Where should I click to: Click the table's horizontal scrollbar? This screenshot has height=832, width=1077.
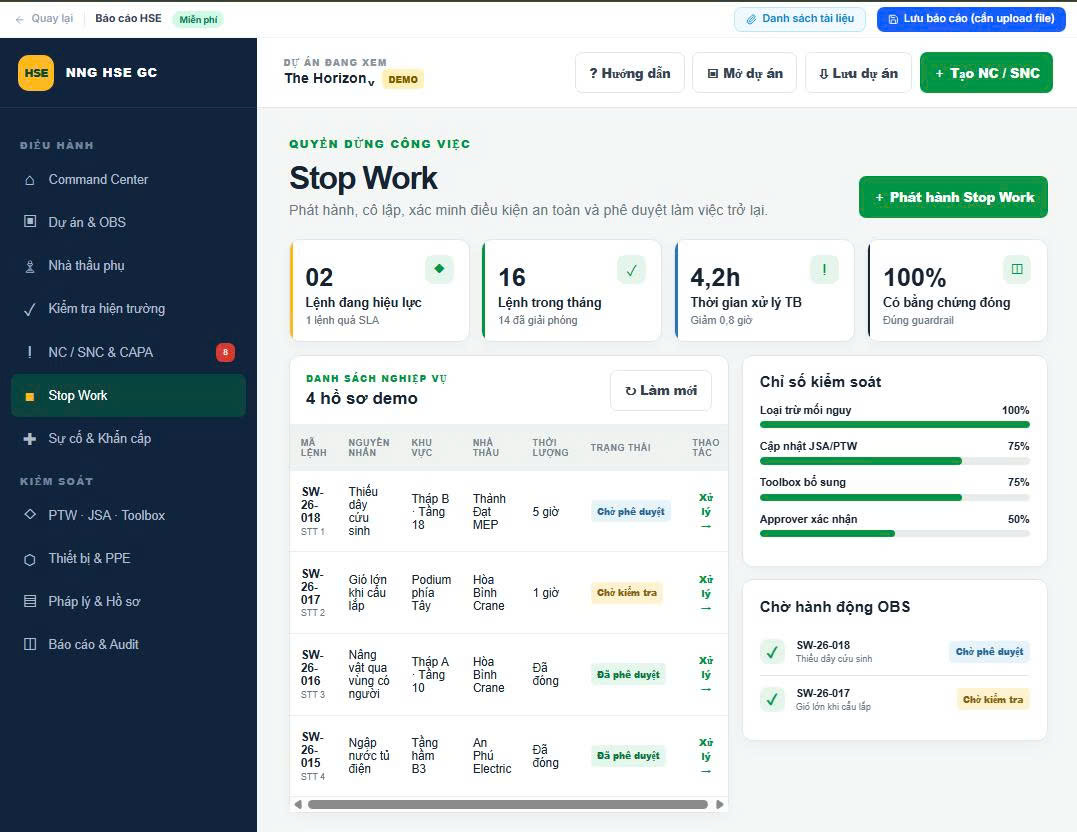pos(508,805)
